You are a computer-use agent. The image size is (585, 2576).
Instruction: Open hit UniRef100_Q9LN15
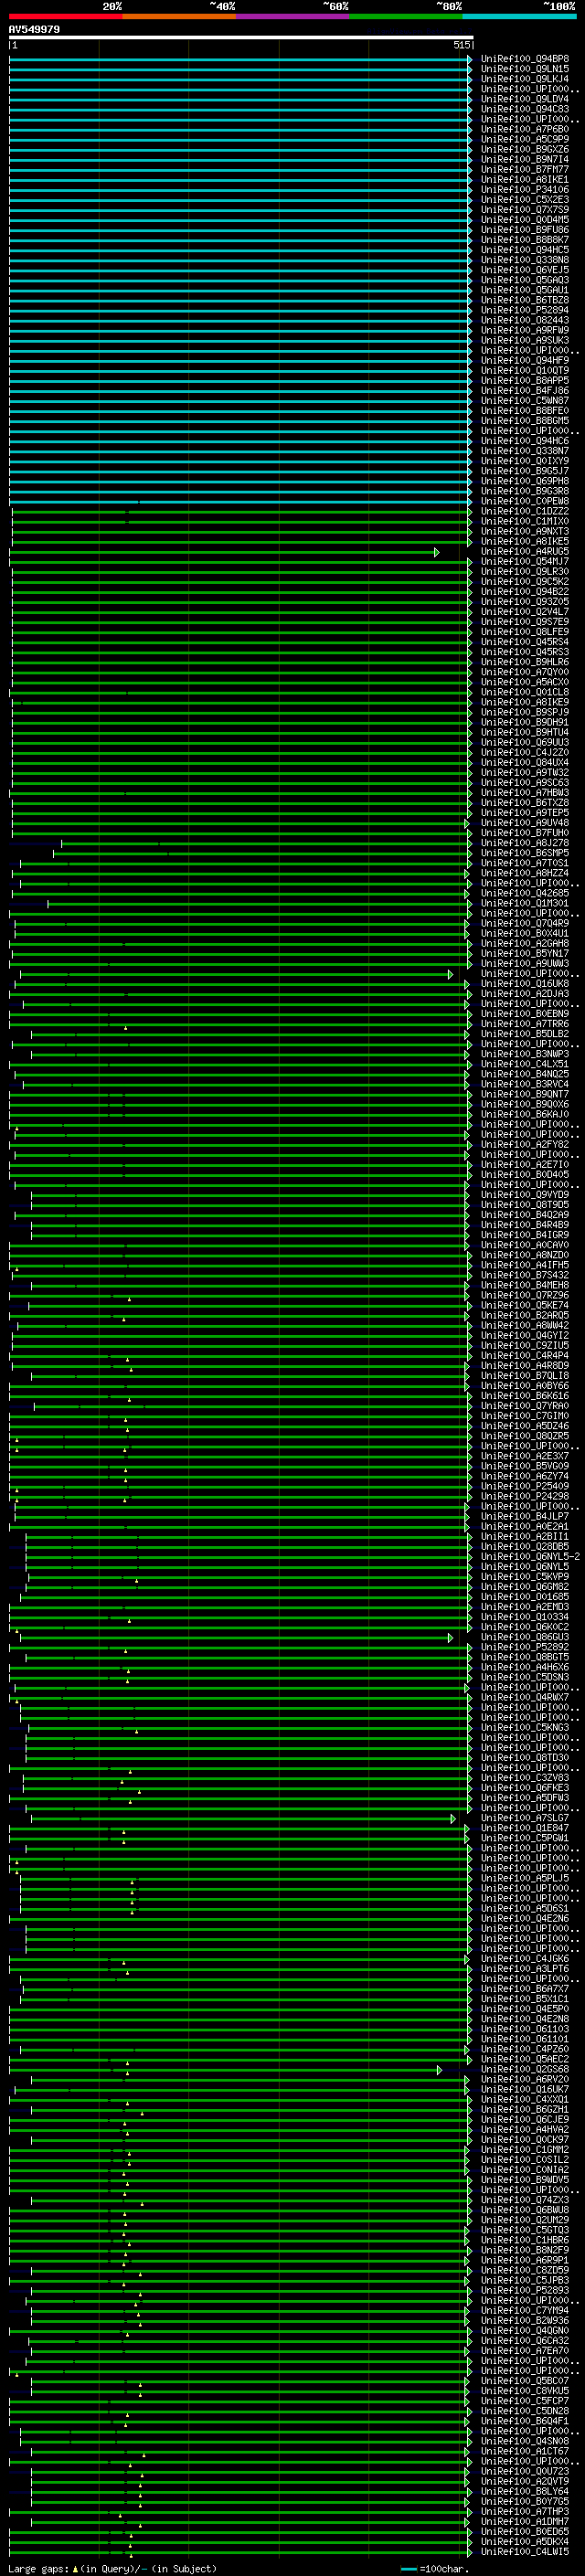click(x=525, y=69)
